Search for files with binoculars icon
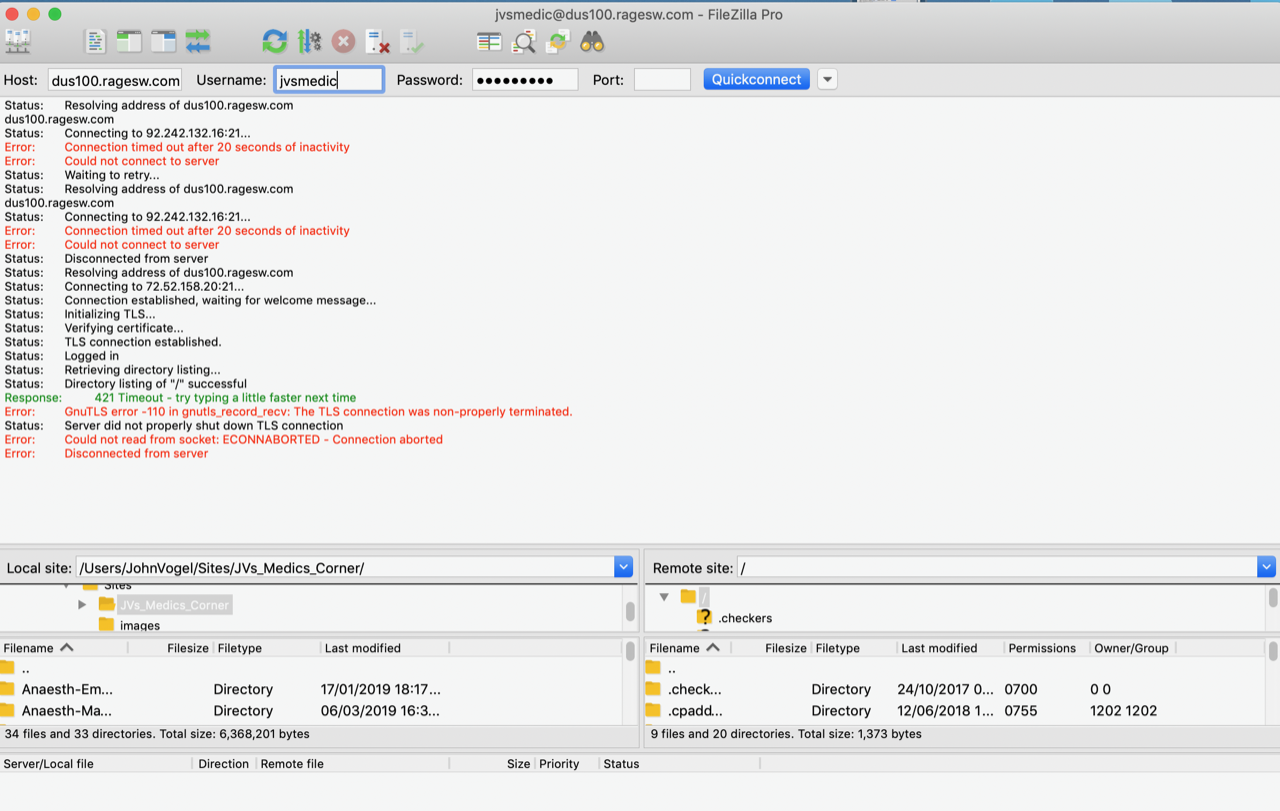Viewport: 1280px width, 811px height. point(592,41)
